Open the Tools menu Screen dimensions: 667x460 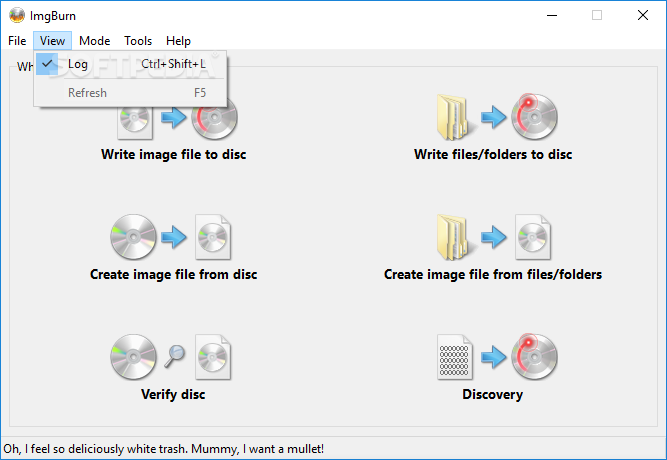[138, 41]
